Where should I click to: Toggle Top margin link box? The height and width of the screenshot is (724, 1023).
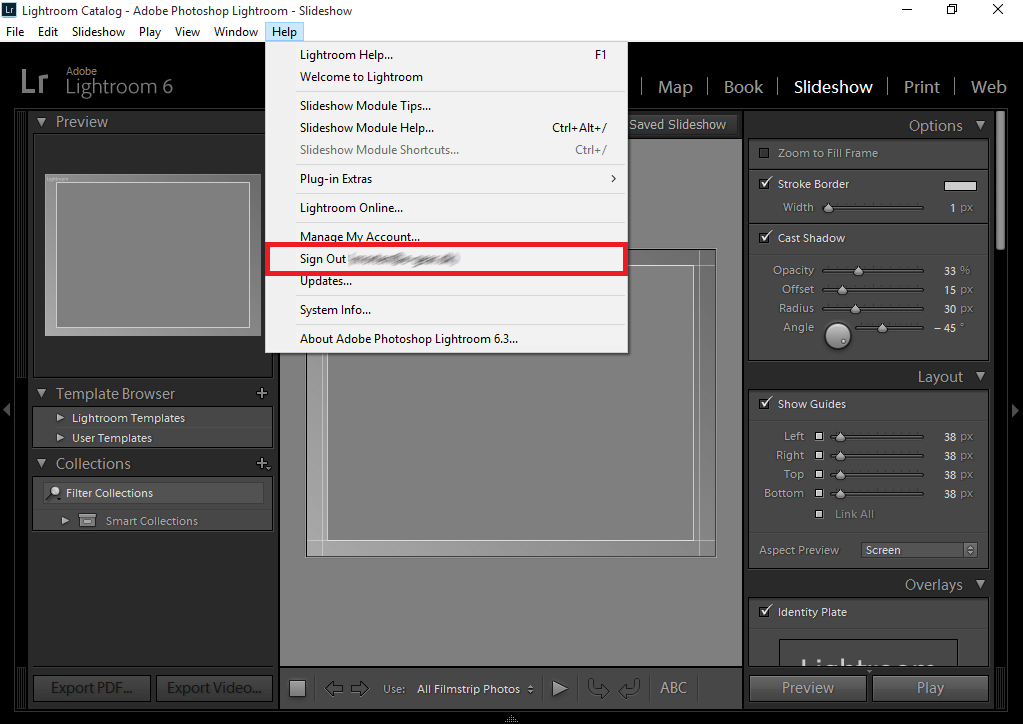819,474
